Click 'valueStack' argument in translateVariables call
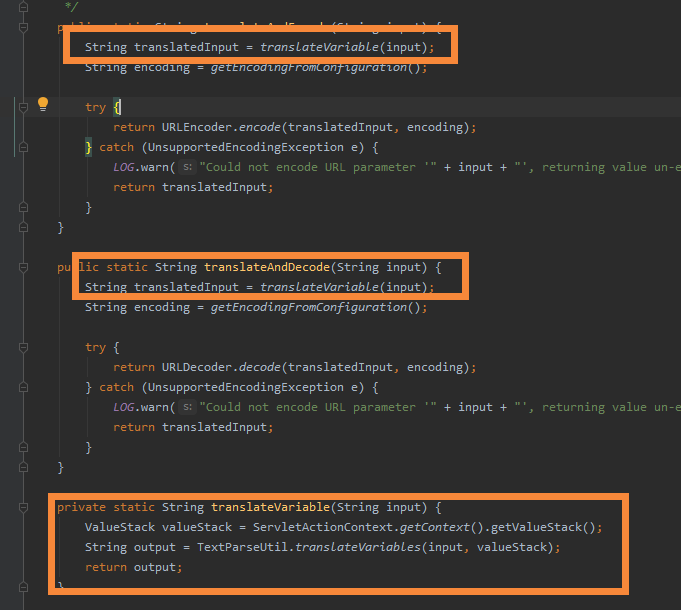The image size is (681, 610). click(512, 547)
